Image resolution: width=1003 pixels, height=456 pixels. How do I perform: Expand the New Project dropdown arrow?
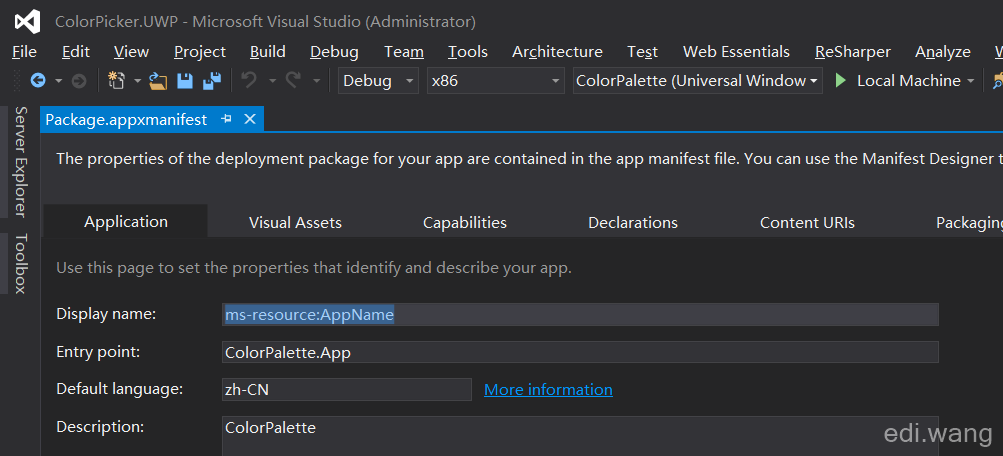click(137, 81)
